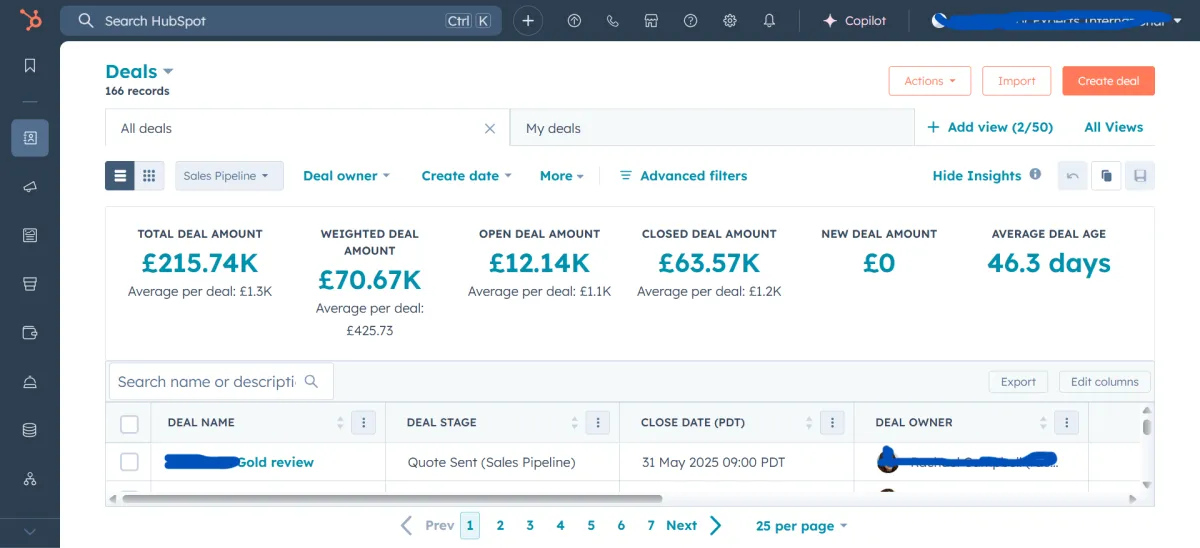Switch to list view layout
This screenshot has height=548, width=1200.
click(x=120, y=176)
